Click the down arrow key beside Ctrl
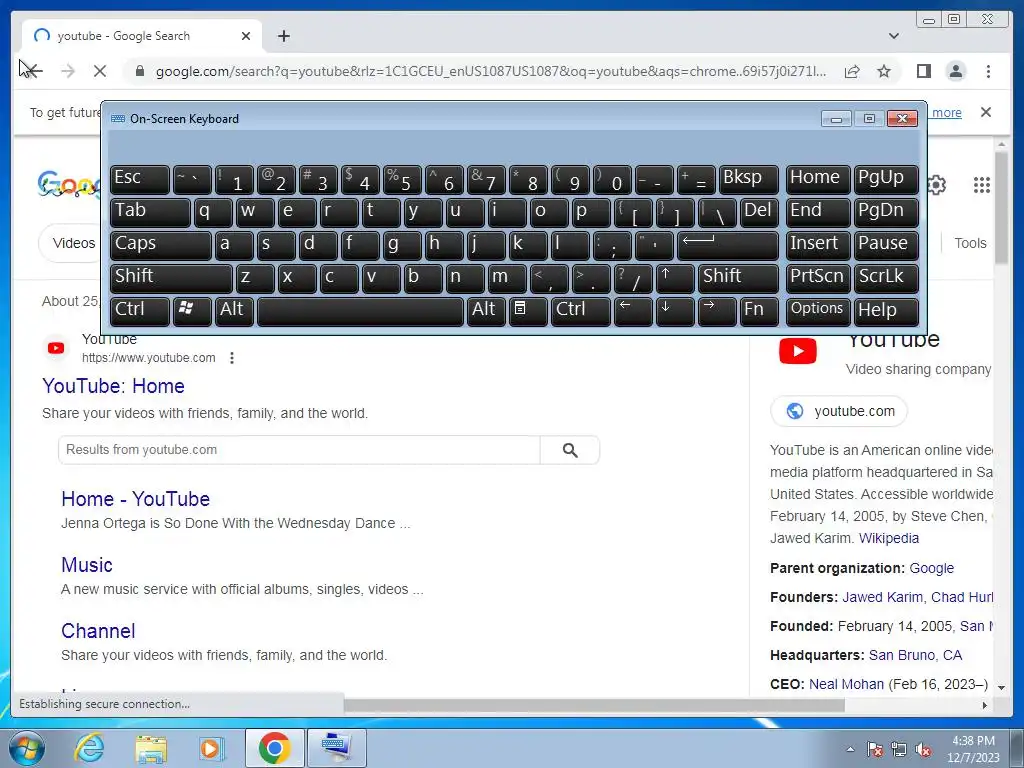This screenshot has width=1024, height=768. point(675,310)
